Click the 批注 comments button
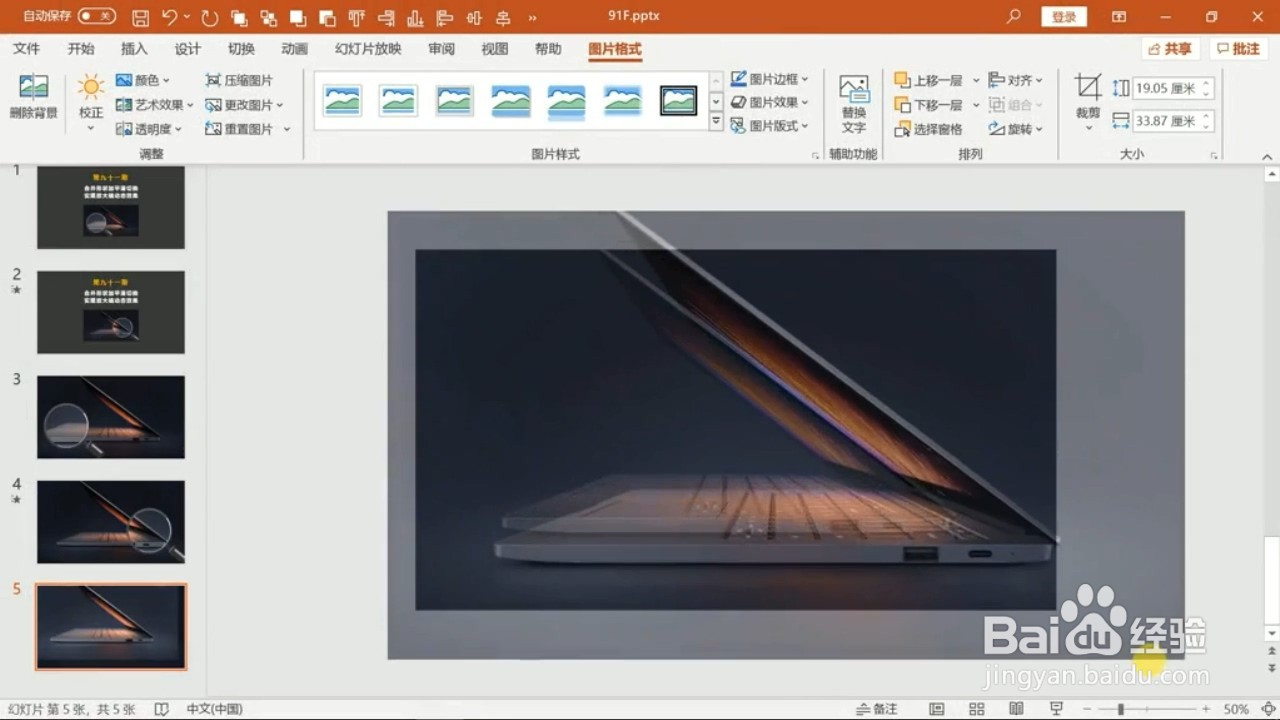The width and height of the screenshot is (1280, 720). pyautogui.click(x=1238, y=49)
